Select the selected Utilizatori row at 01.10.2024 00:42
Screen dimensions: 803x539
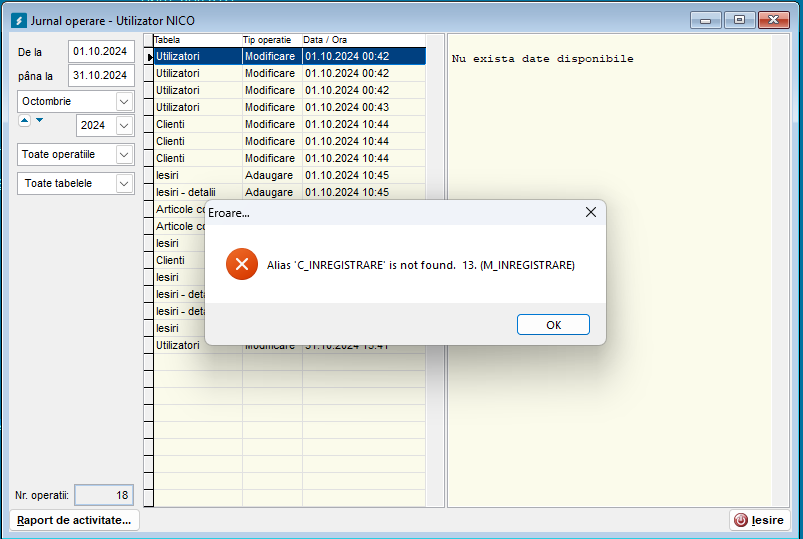[290, 56]
